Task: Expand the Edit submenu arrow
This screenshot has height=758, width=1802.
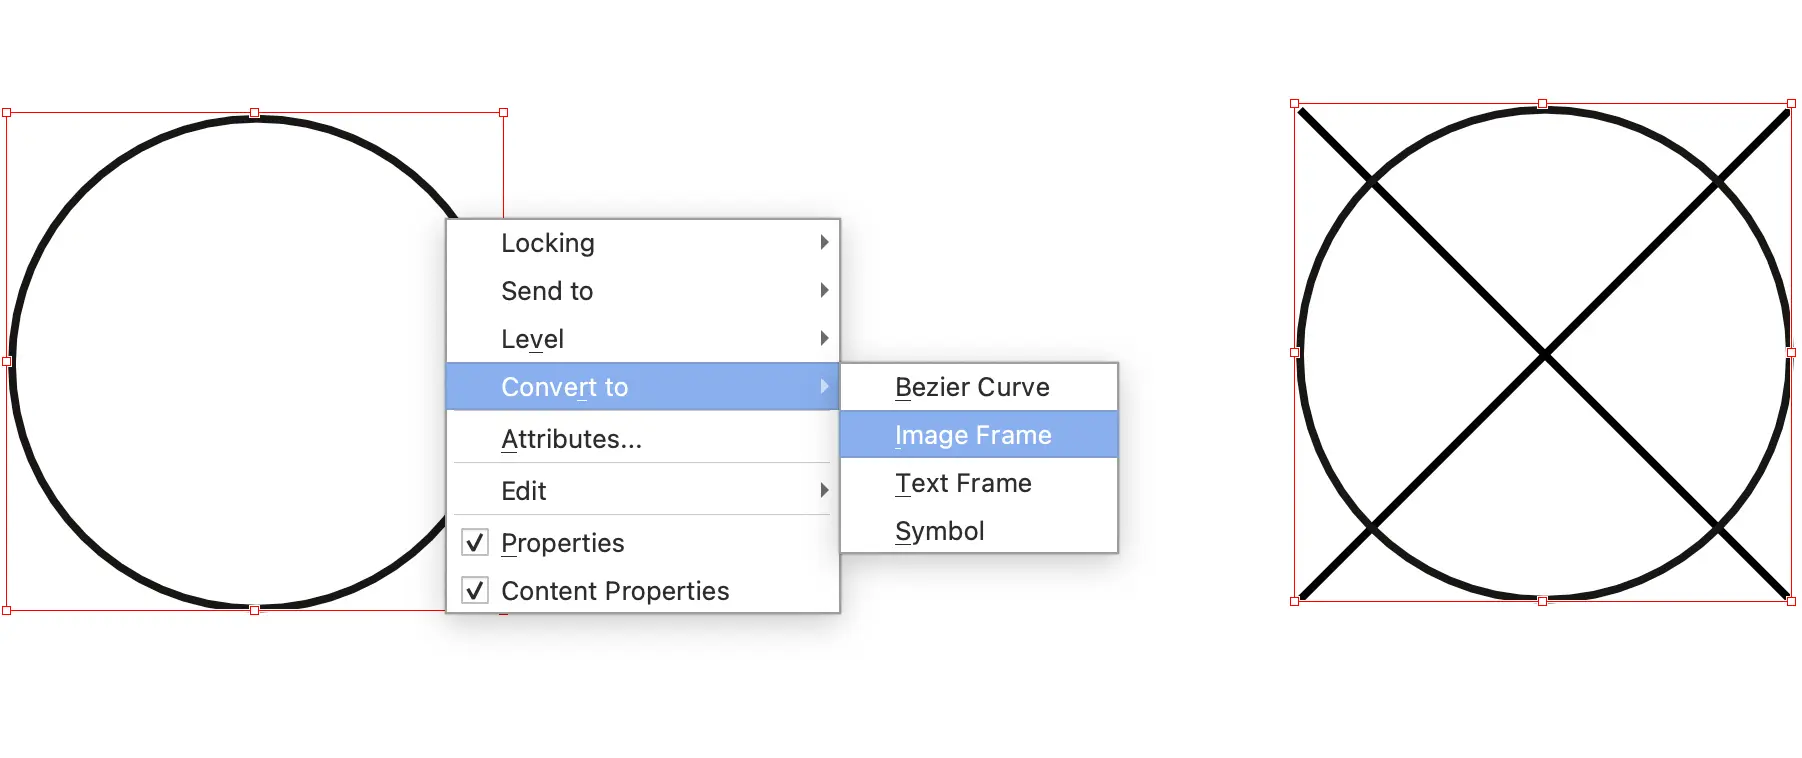Action: point(824,490)
